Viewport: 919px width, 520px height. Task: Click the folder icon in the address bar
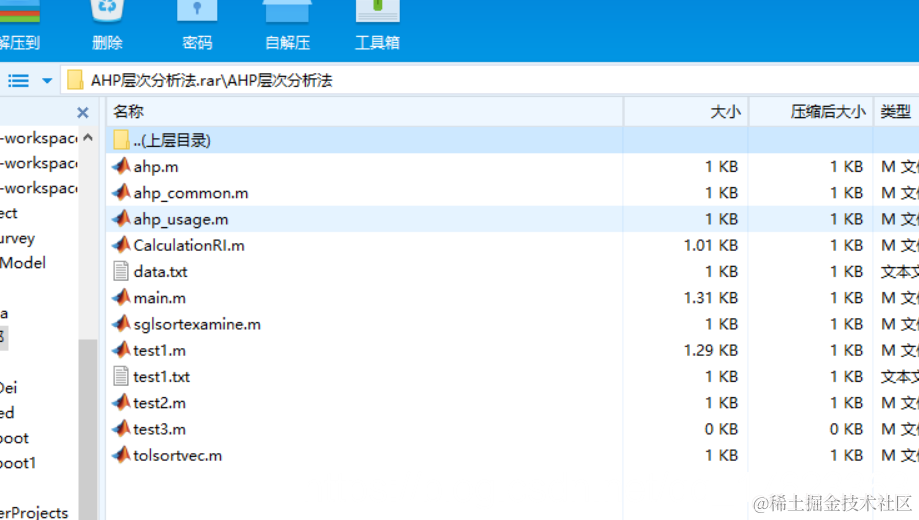point(74,80)
